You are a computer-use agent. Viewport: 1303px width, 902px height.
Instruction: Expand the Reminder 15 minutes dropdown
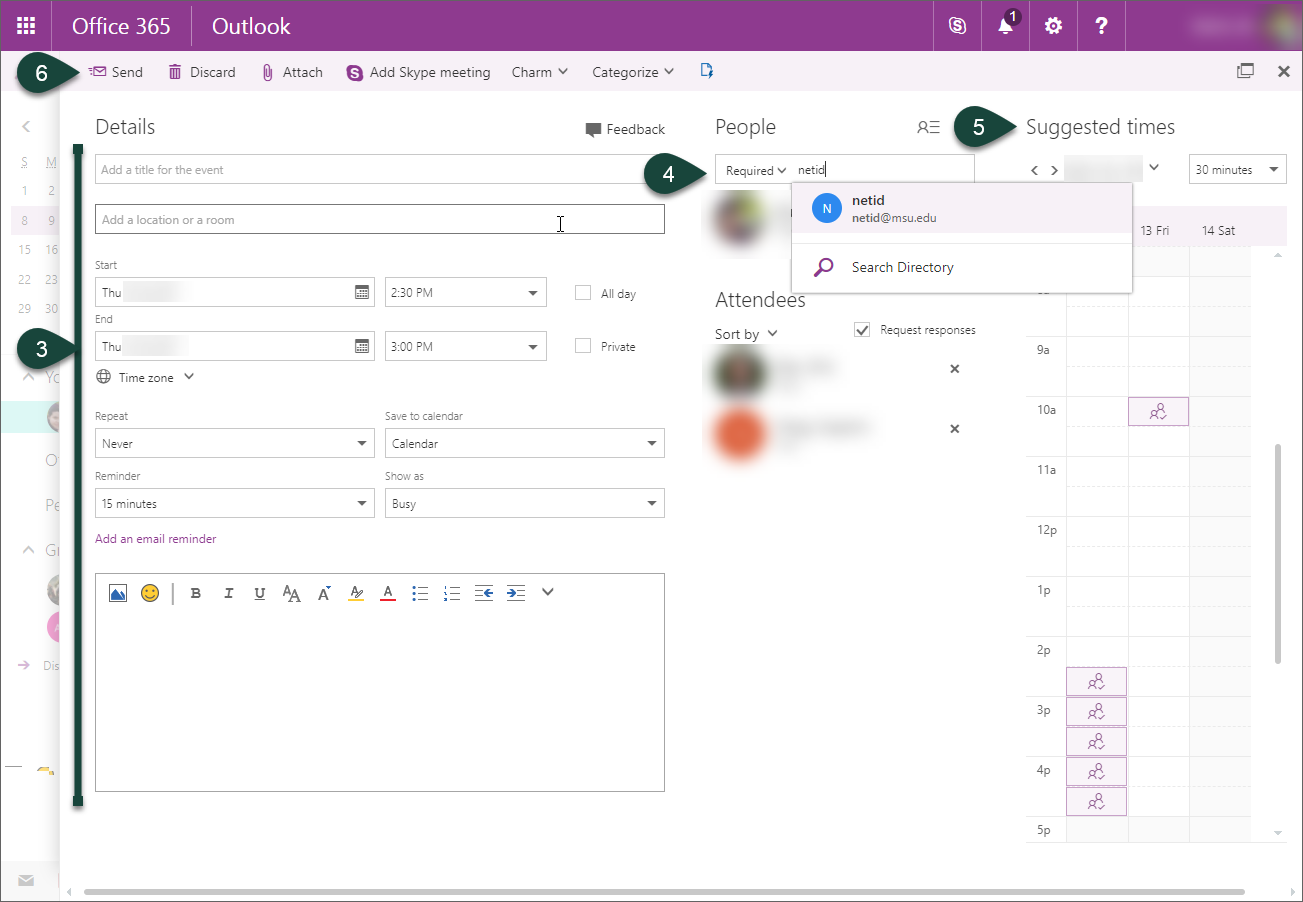[234, 504]
